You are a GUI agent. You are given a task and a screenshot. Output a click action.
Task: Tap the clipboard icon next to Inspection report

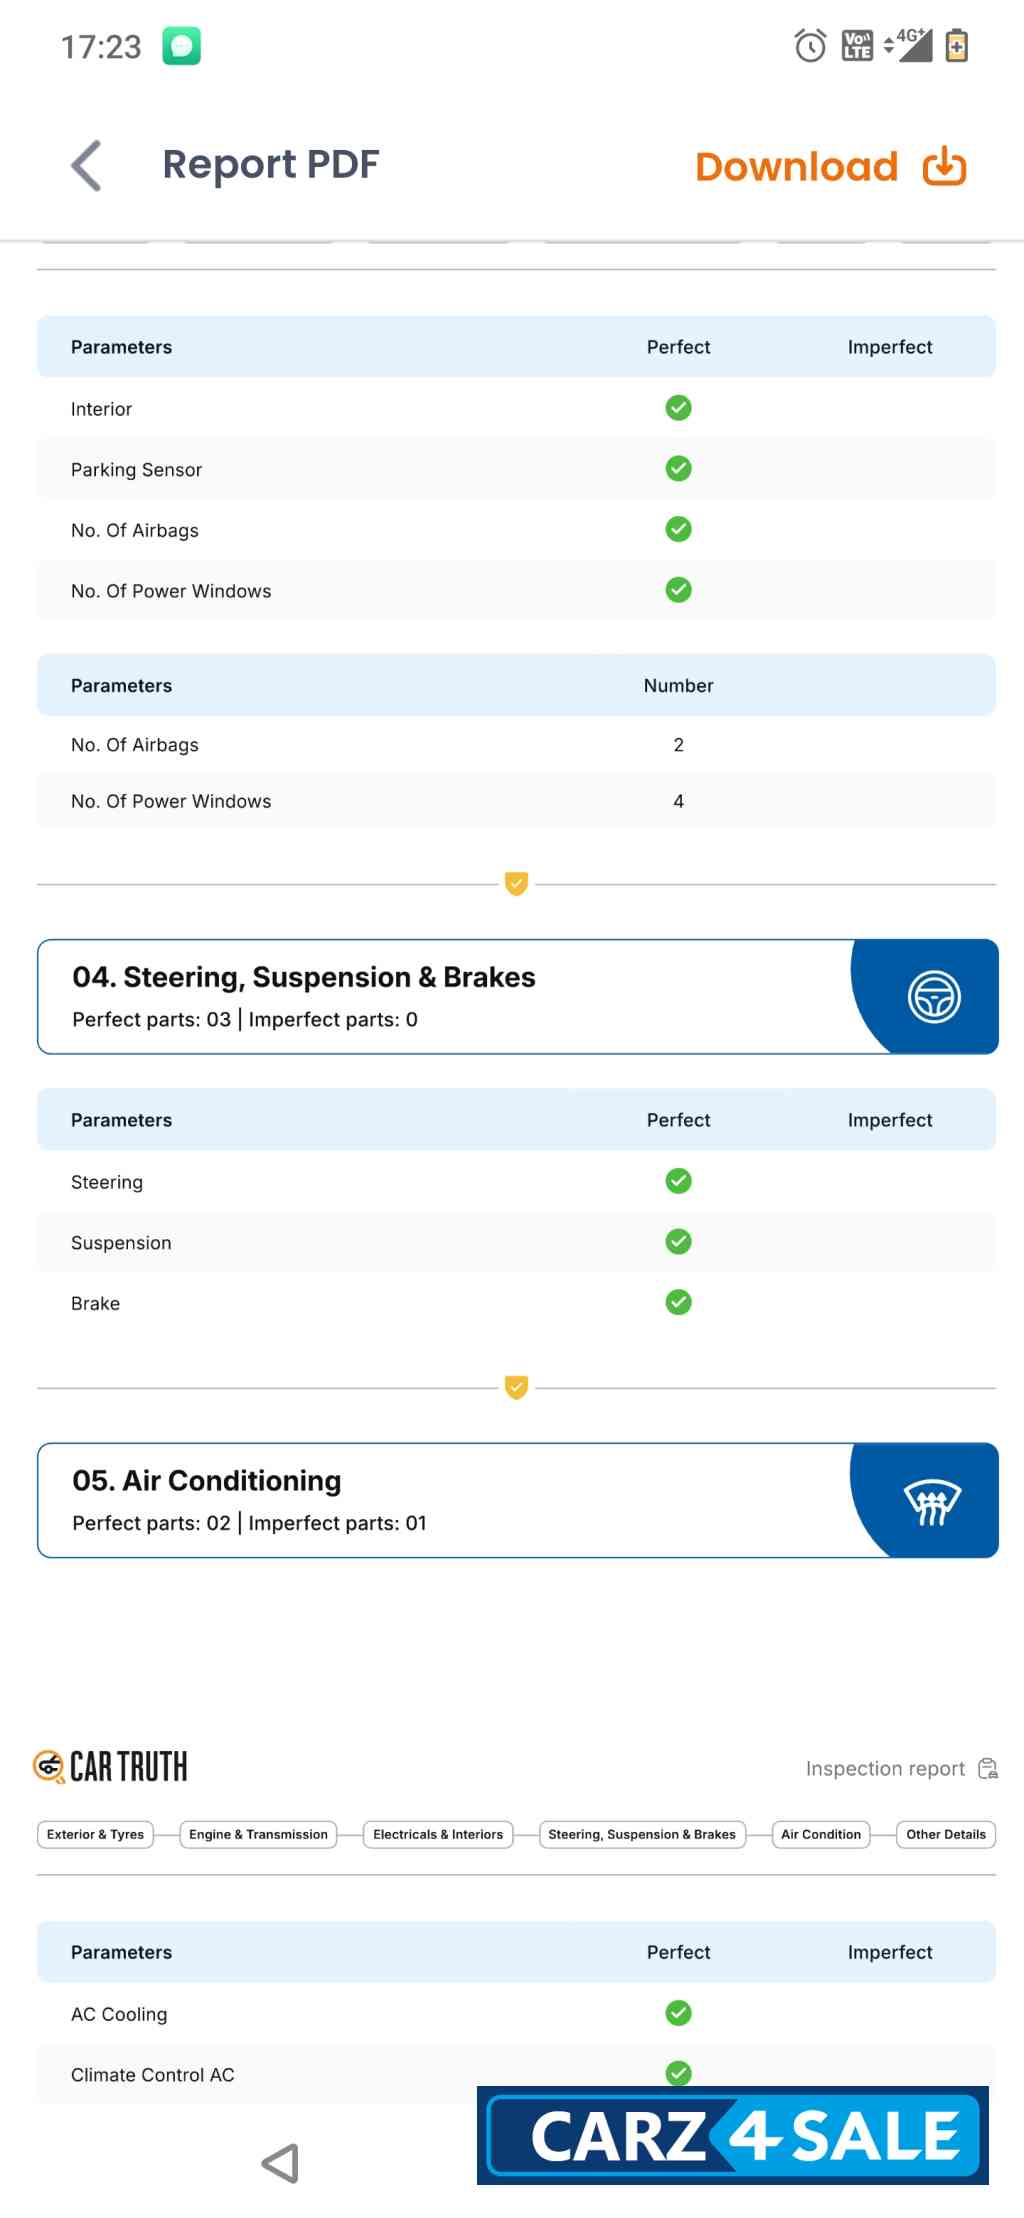pos(988,1768)
